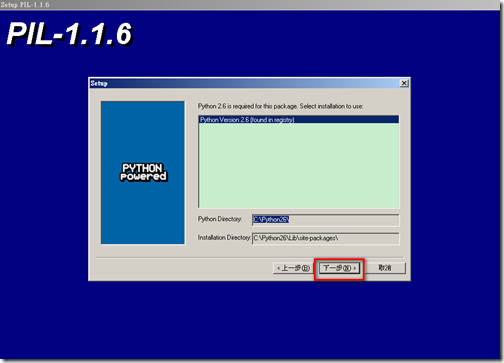Click the "Python Directory:" label

coord(220,219)
